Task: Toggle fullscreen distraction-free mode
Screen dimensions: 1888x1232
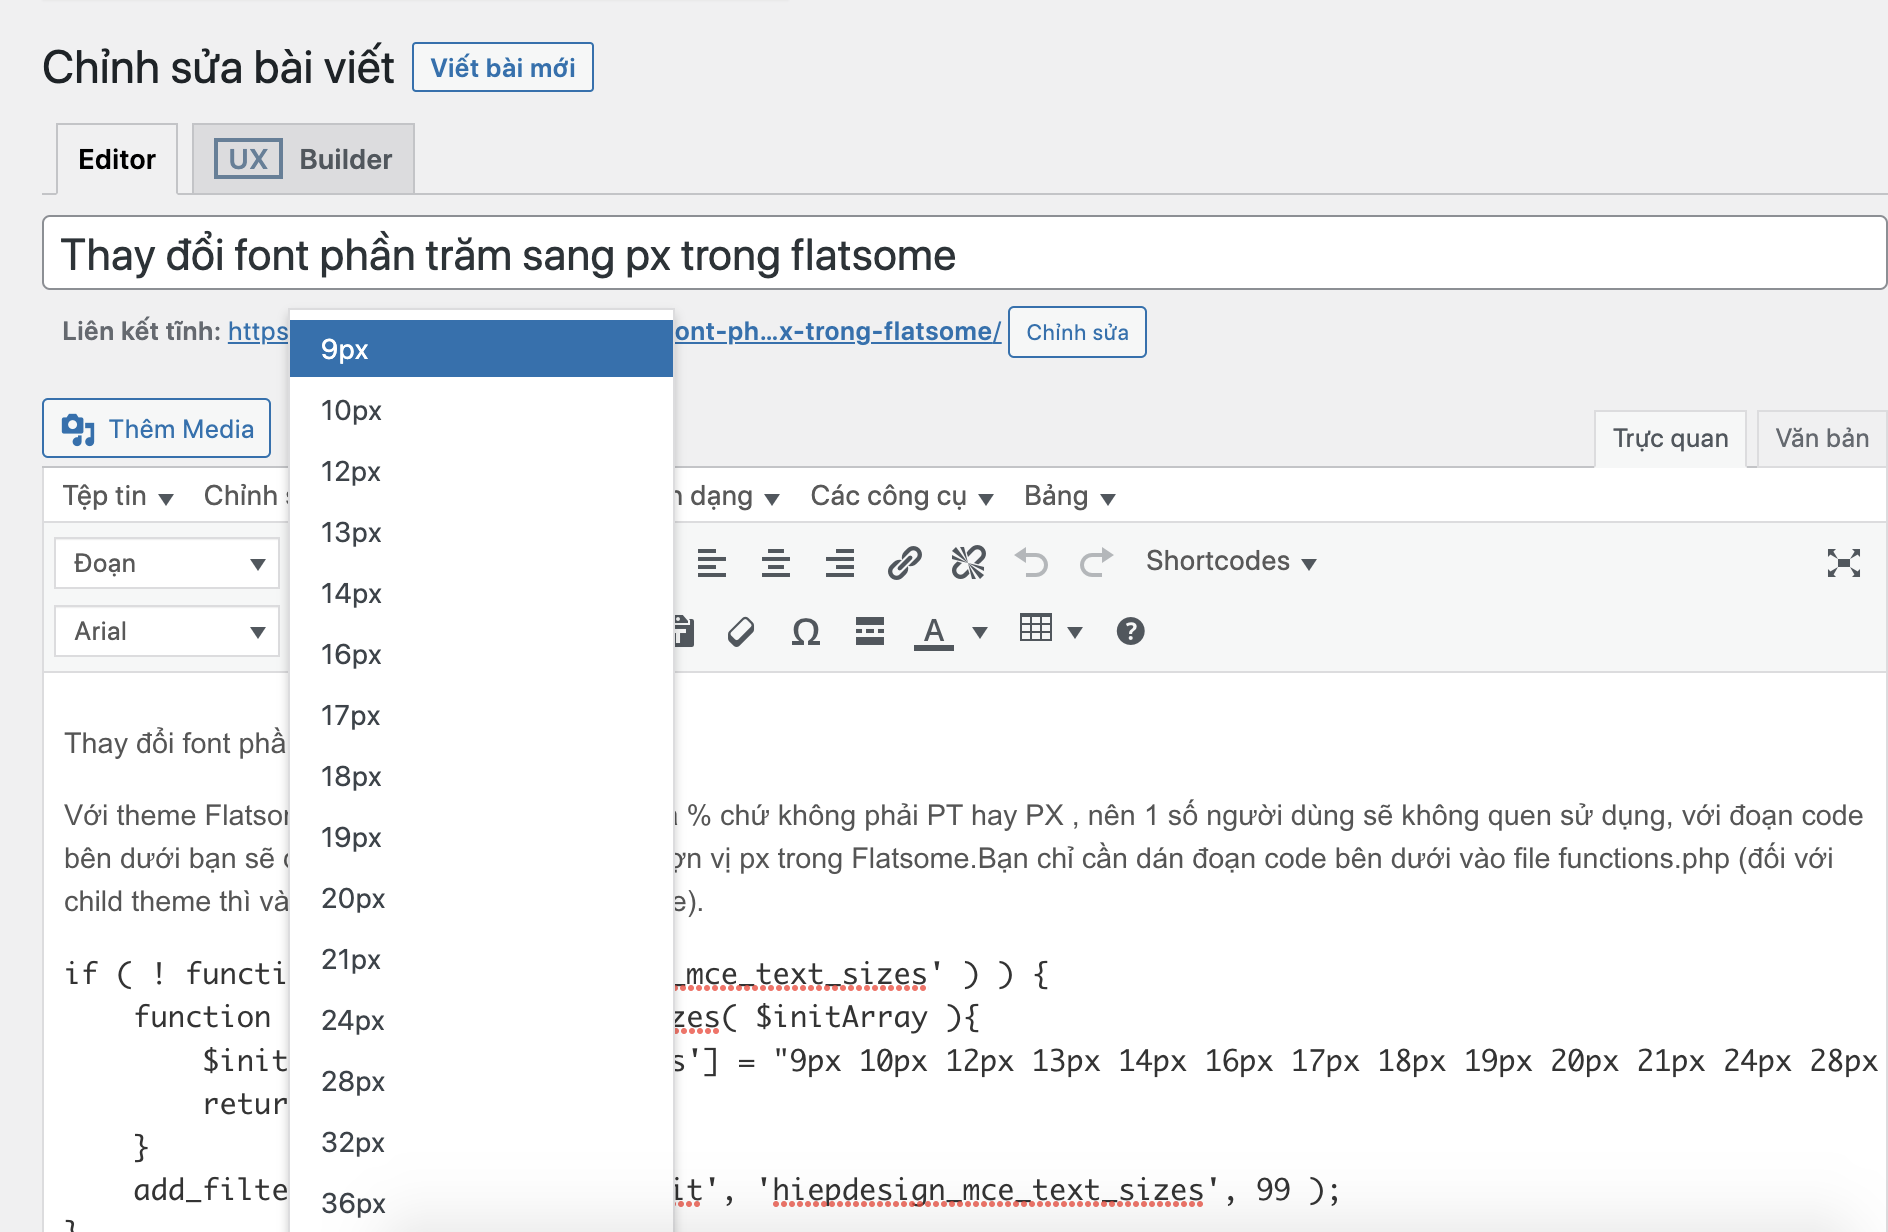Action: [1845, 562]
